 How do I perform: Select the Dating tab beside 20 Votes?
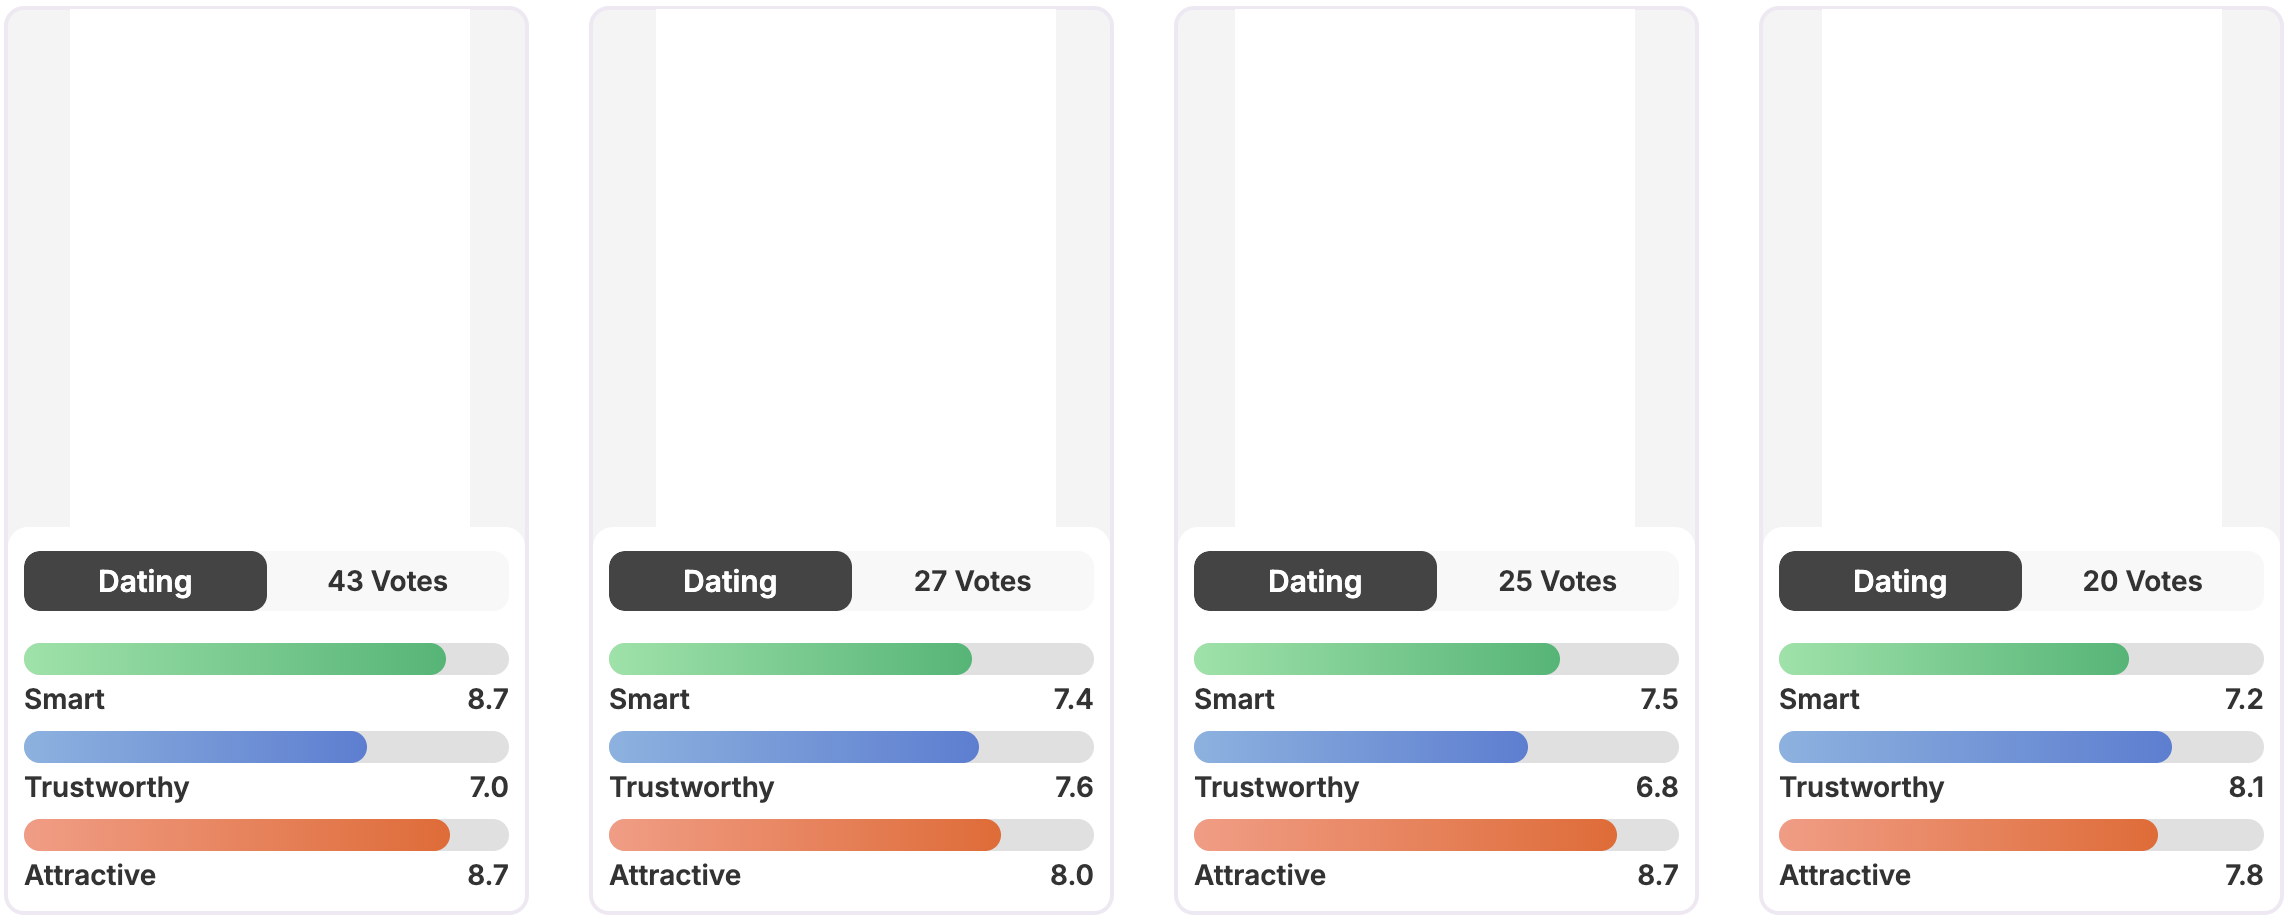pos(1900,581)
